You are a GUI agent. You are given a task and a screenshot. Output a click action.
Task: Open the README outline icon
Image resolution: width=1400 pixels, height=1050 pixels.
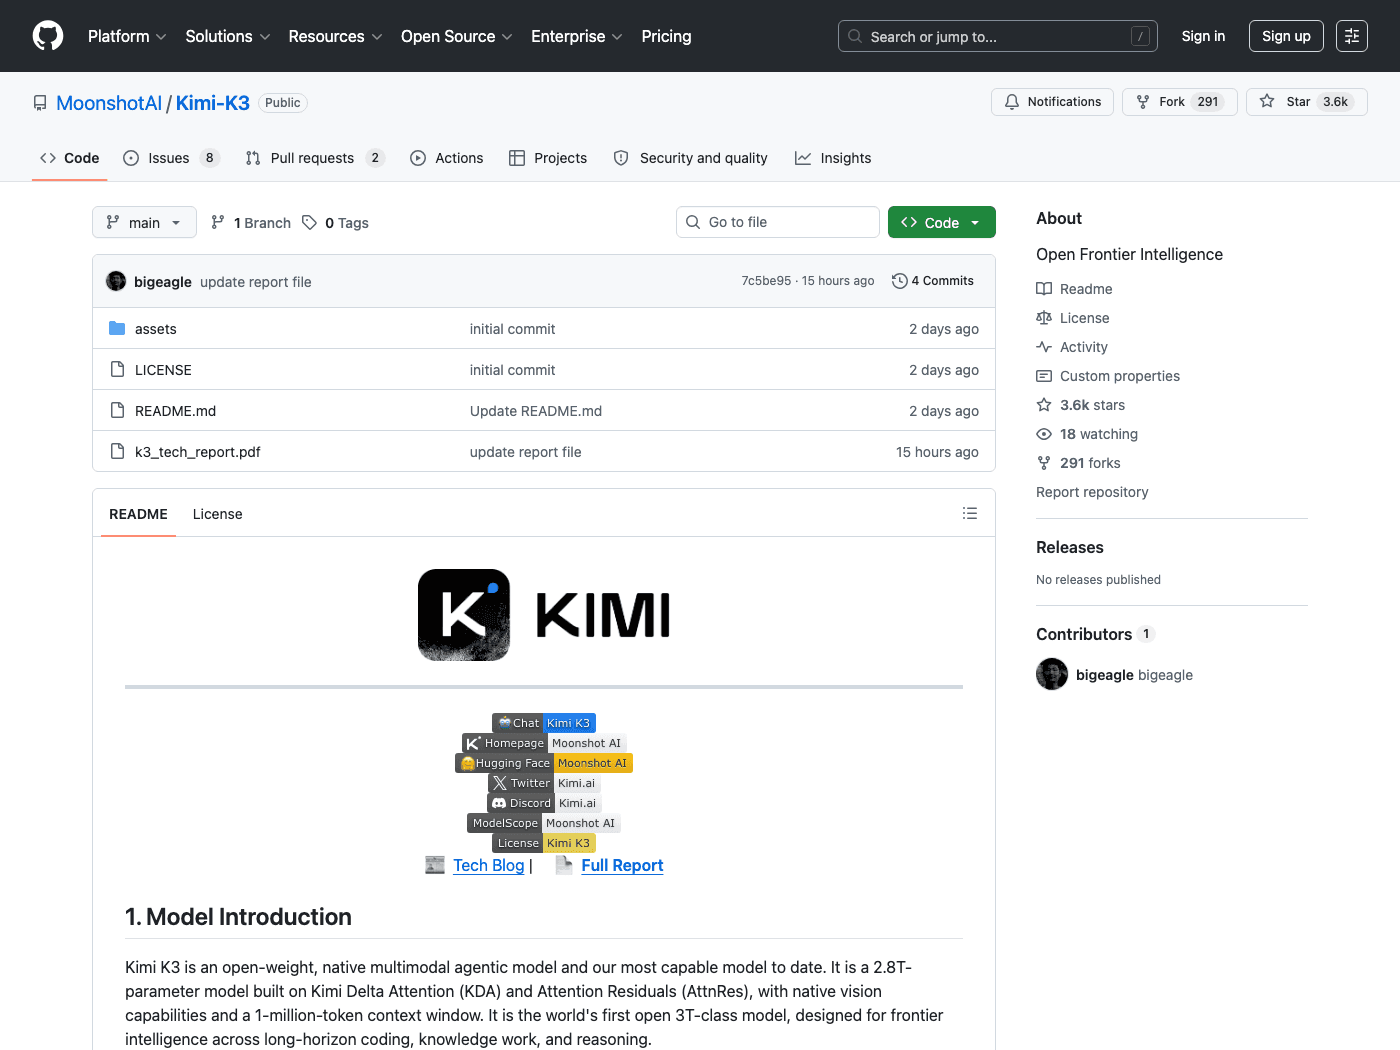970,513
